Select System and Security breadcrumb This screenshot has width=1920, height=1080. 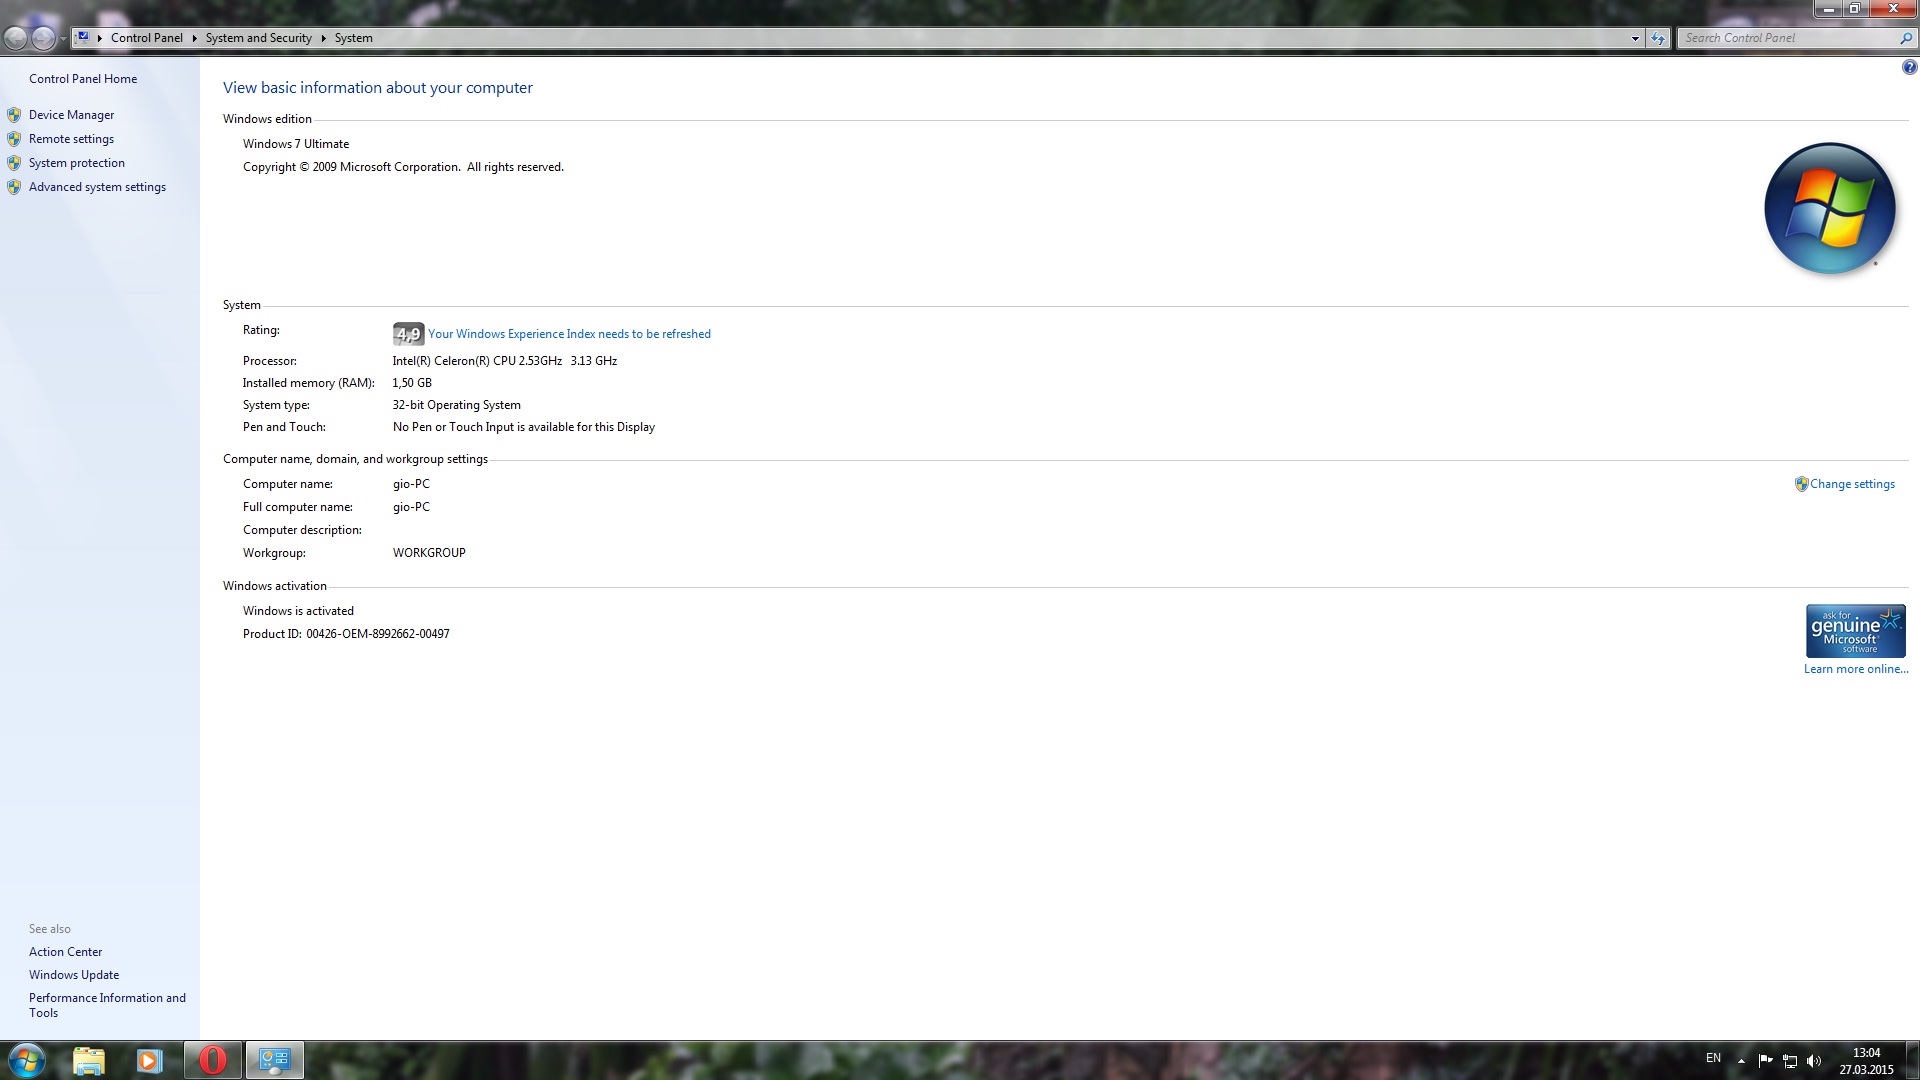pyautogui.click(x=258, y=38)
